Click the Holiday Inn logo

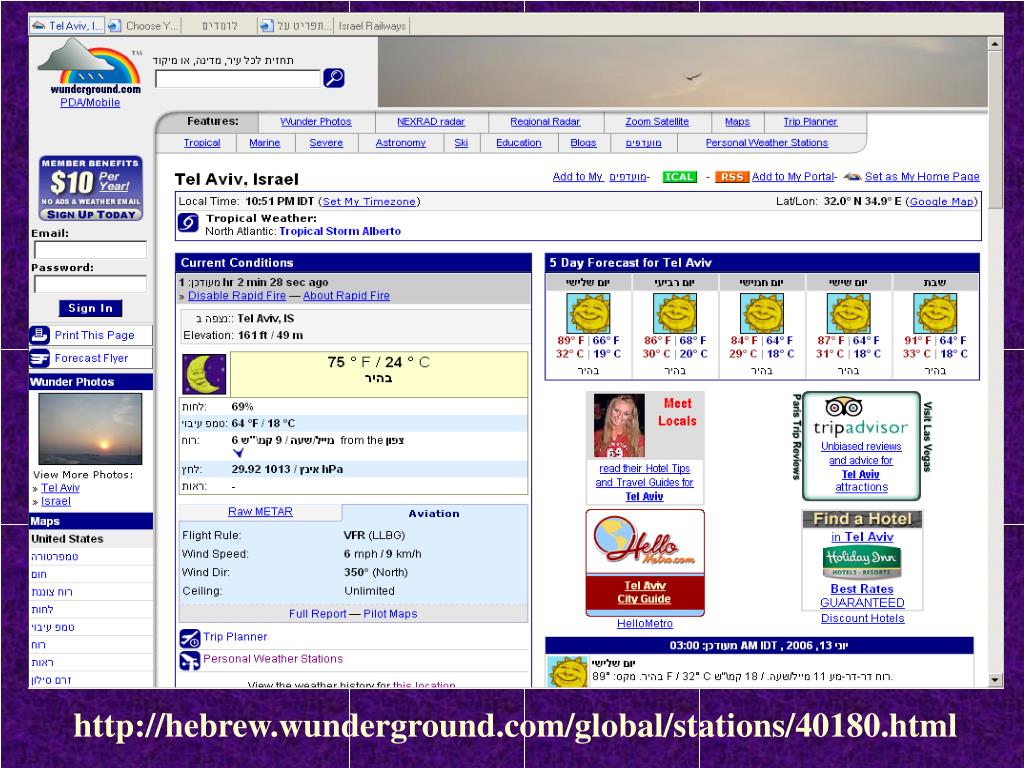pyautogui.click(x=861, y=562)
